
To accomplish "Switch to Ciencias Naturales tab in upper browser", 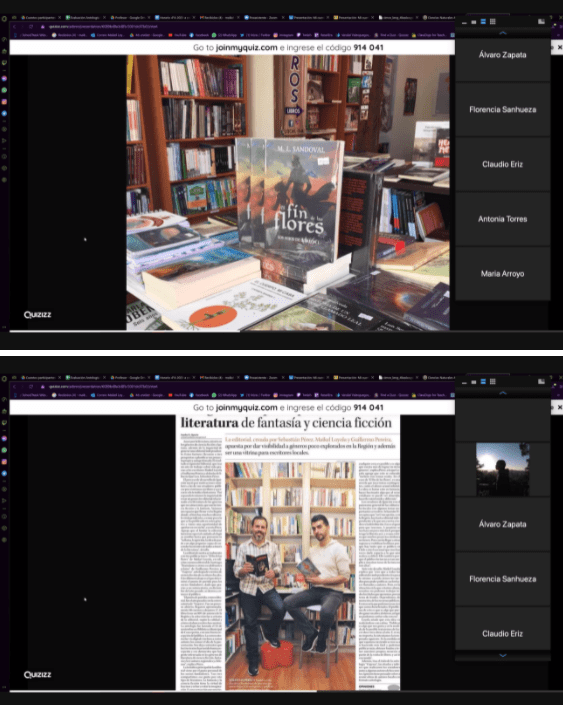I will [x=438, y=18].
